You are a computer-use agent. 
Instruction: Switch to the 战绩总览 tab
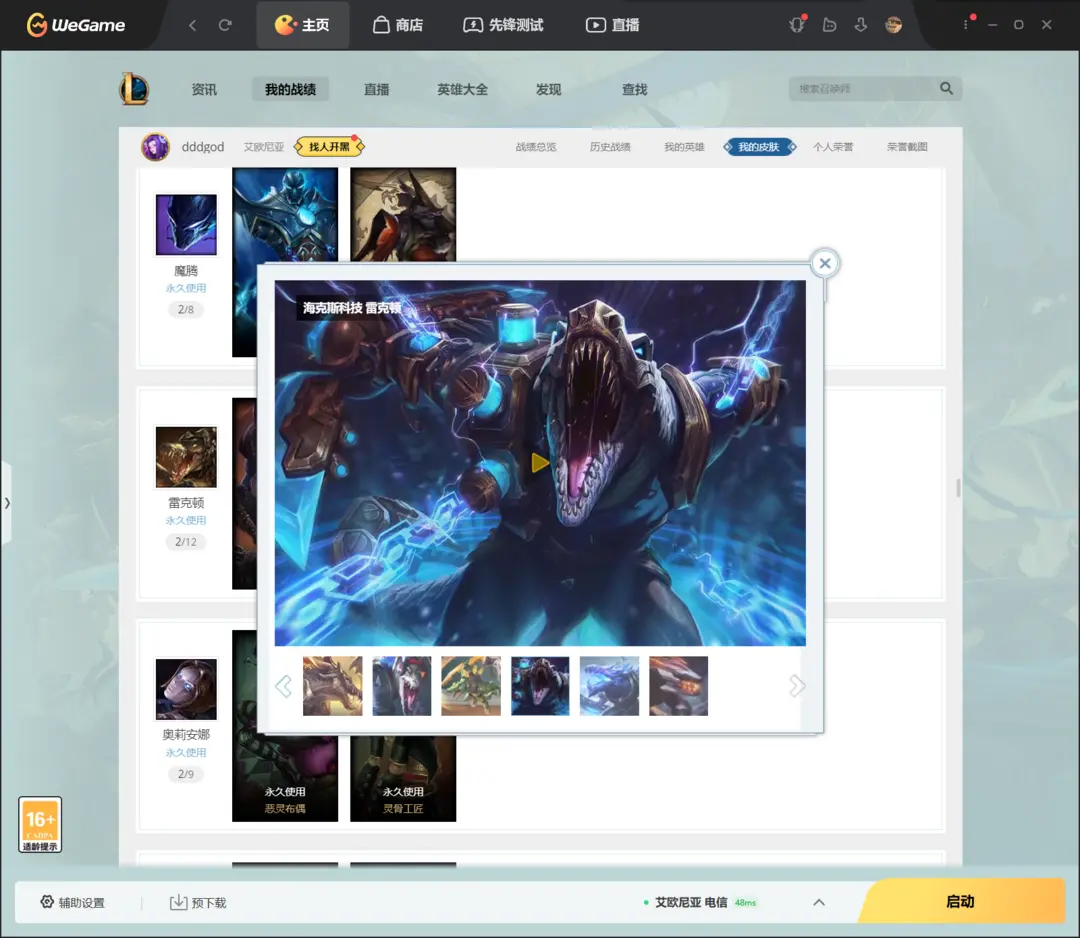pyautogui.click(x=536, y=147)
